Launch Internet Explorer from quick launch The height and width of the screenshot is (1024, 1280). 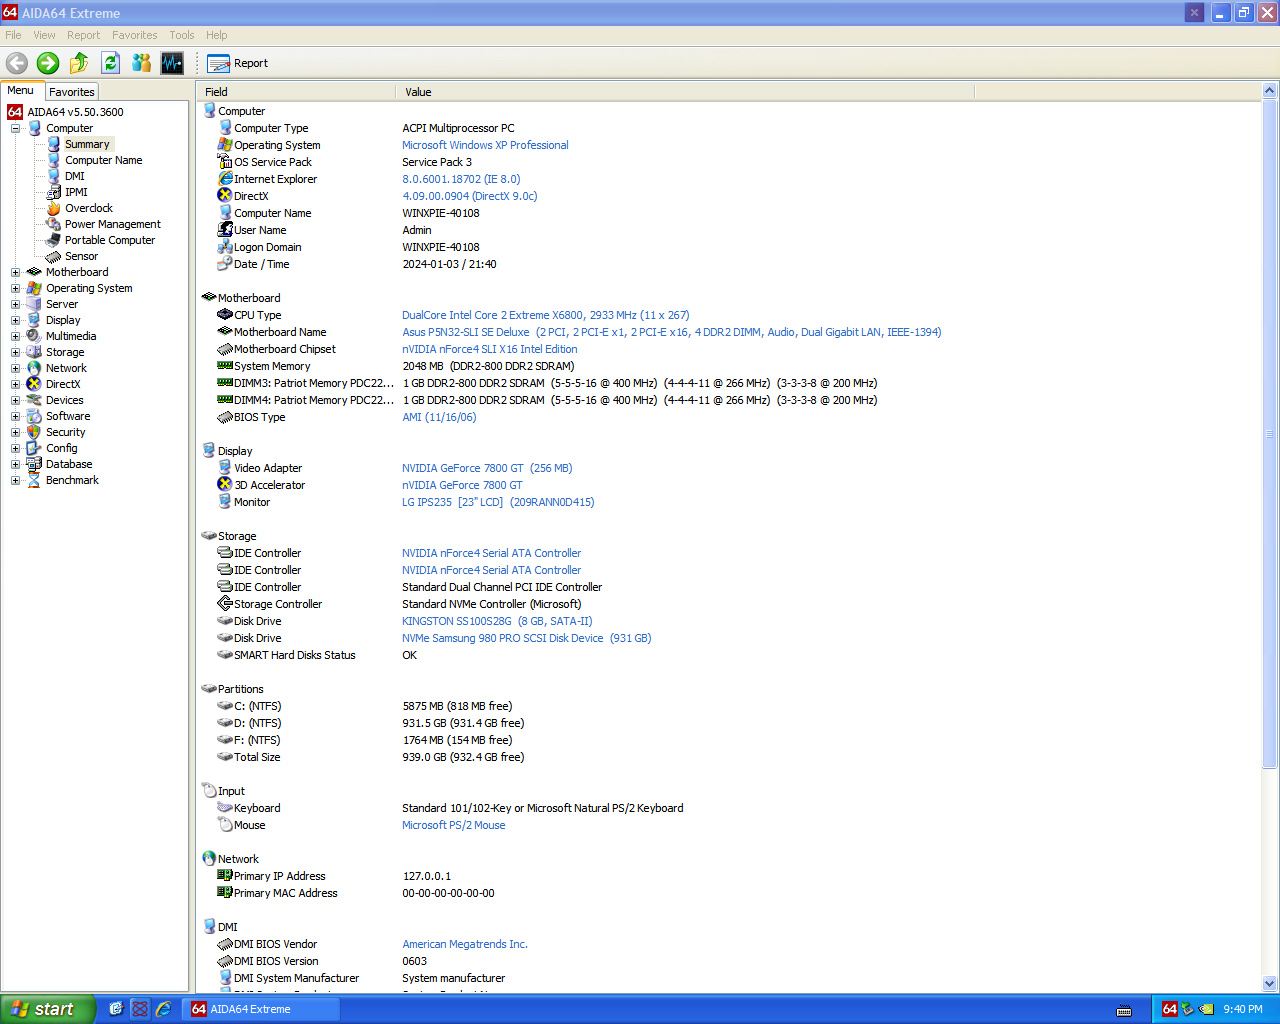(163, 1009)
